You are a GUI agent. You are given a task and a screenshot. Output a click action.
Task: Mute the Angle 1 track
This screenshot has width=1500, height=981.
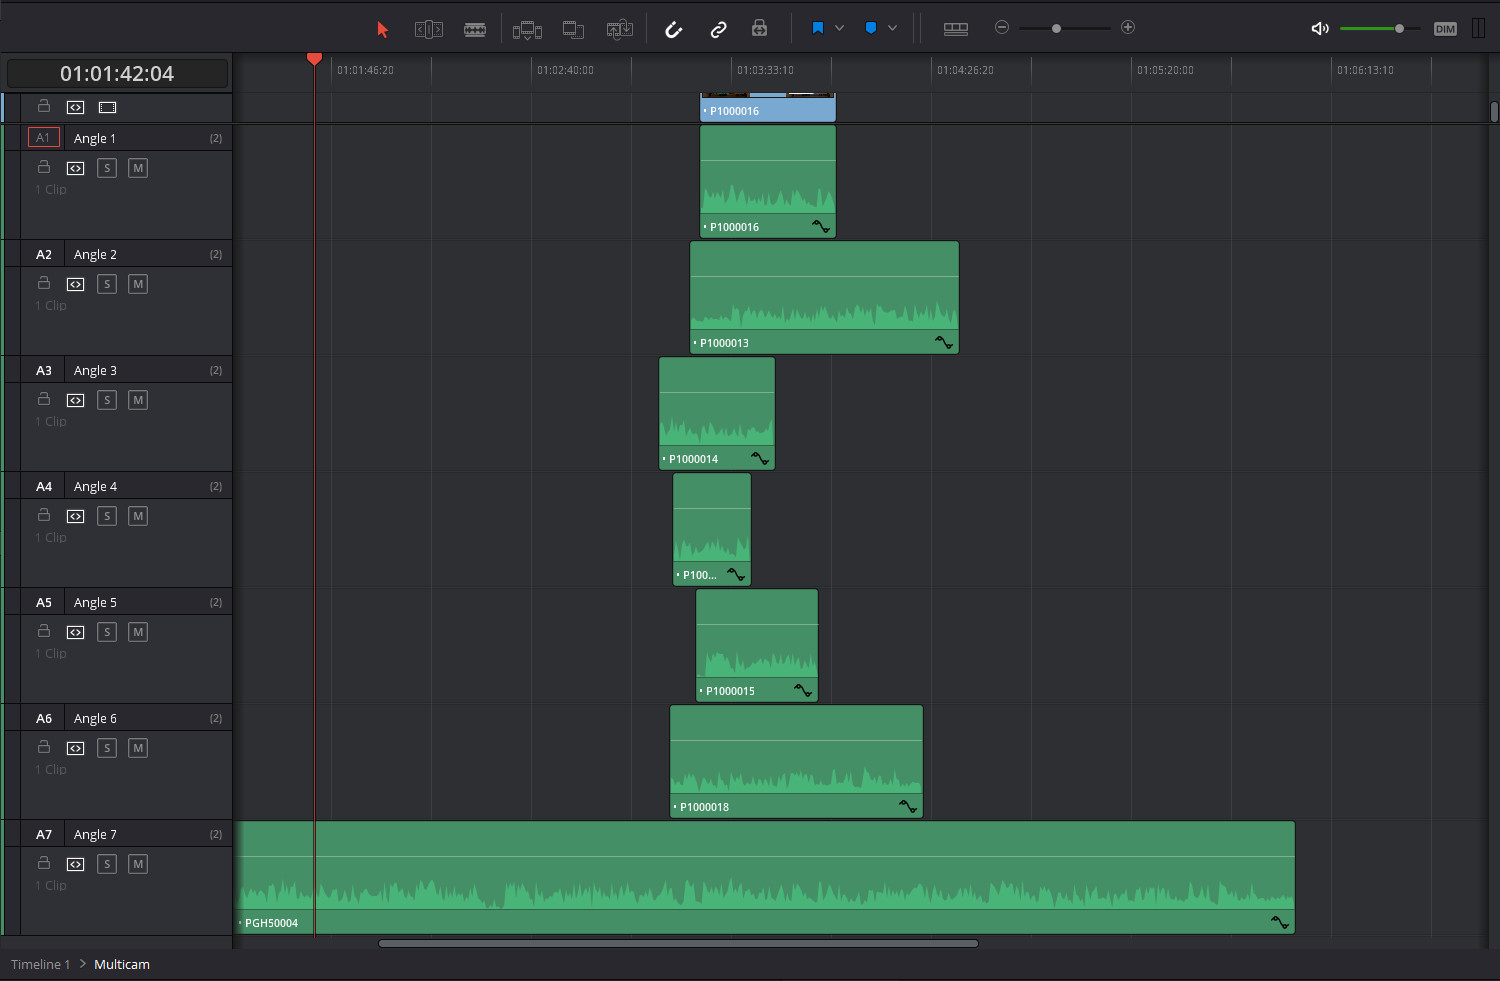click(138, 168)
